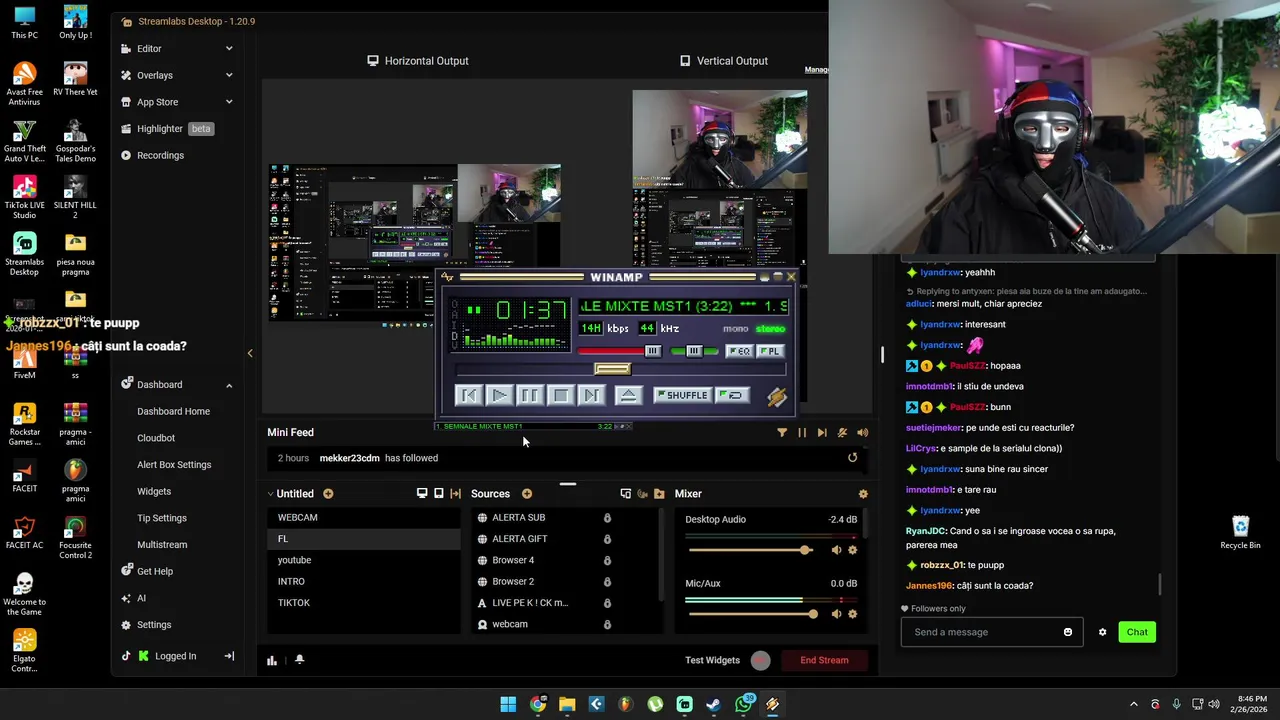1280x720 pixels.
Task: Switch to Vertical Output view
Action: [723, 61]
